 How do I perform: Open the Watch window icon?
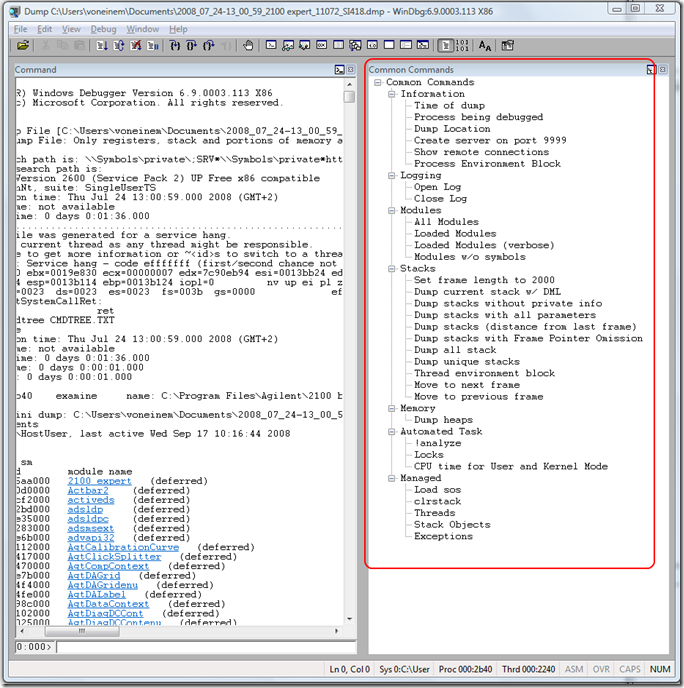[288, 45]
